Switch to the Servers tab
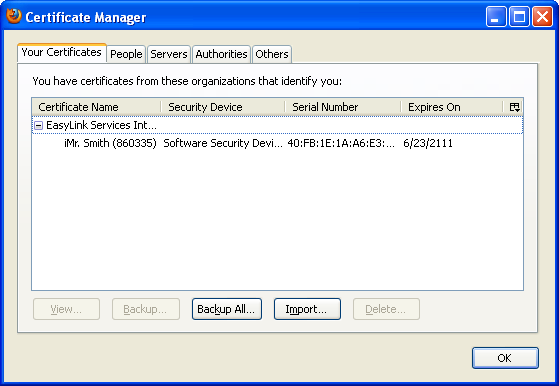The height and width of the screenshot is (386, 559). coord(169,54)
